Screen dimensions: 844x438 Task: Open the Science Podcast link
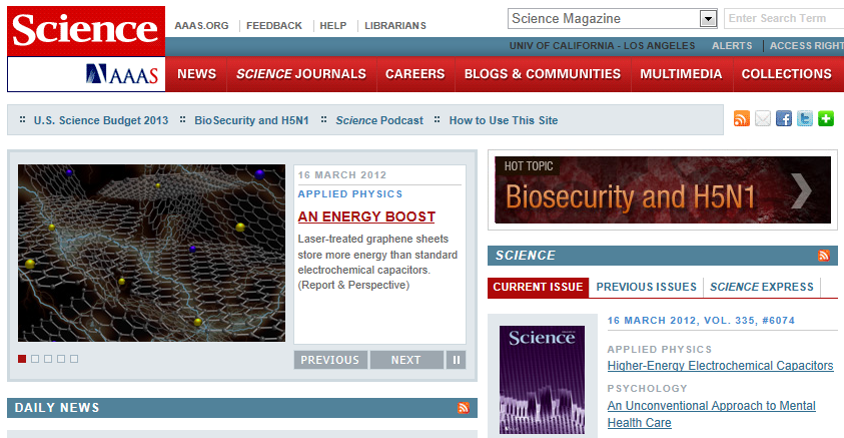click(379, 121)
